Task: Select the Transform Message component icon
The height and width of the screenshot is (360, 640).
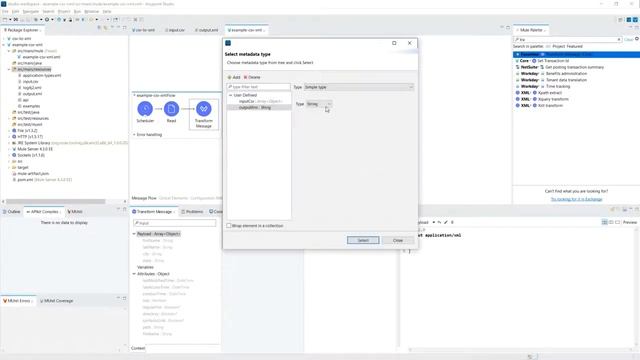Action: [204, 109]
